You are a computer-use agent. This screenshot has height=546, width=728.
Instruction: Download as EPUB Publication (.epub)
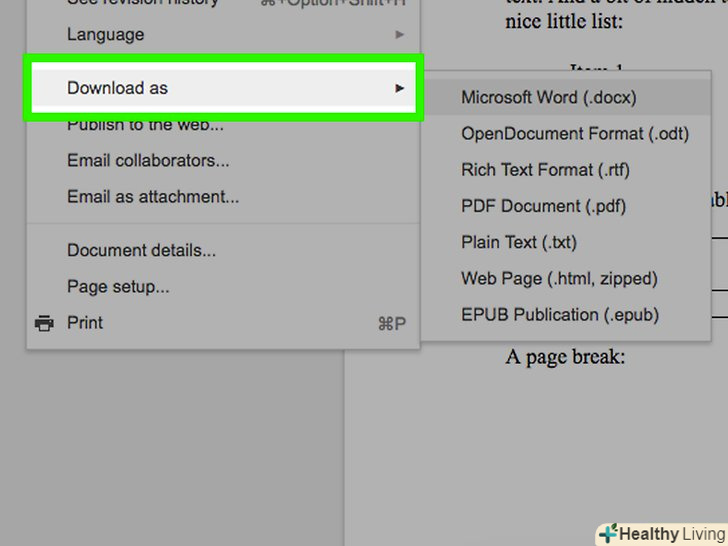tap(566, 315)
